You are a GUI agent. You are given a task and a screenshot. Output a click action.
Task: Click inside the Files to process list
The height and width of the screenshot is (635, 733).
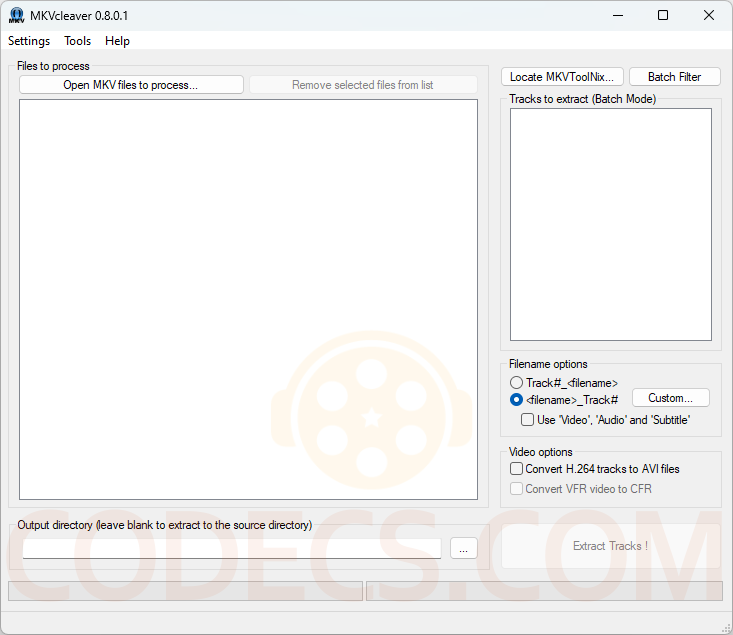pyautogui.click(x=248, y=299)
